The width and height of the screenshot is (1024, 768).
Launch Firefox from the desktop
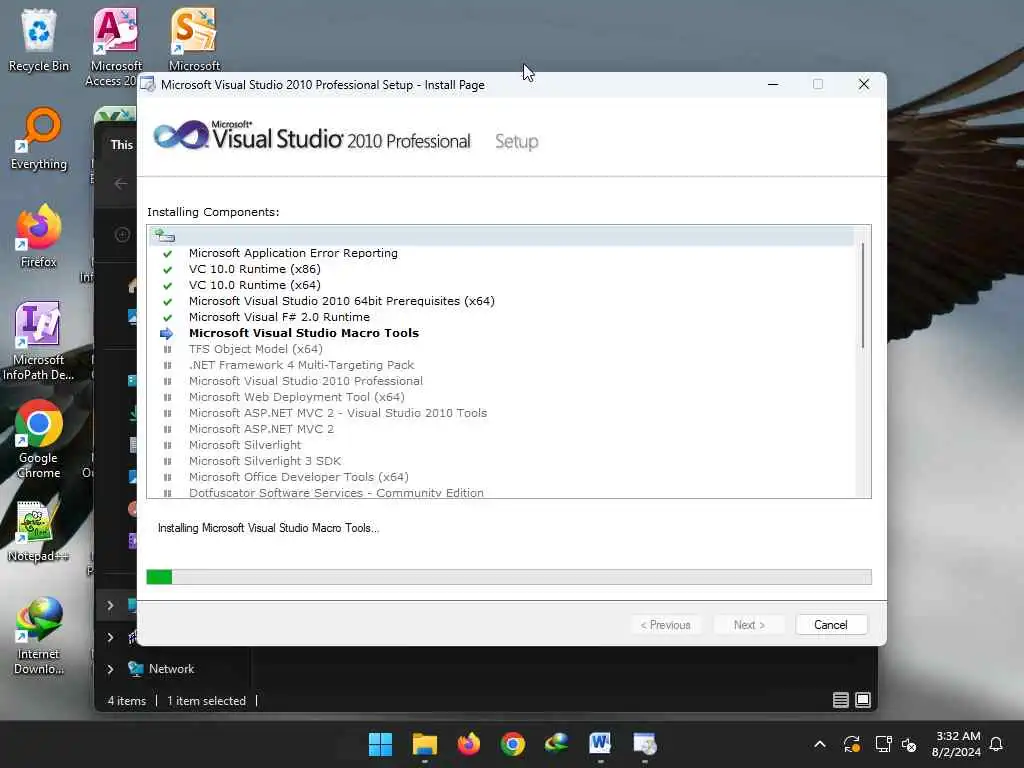[x=39, y=236]
